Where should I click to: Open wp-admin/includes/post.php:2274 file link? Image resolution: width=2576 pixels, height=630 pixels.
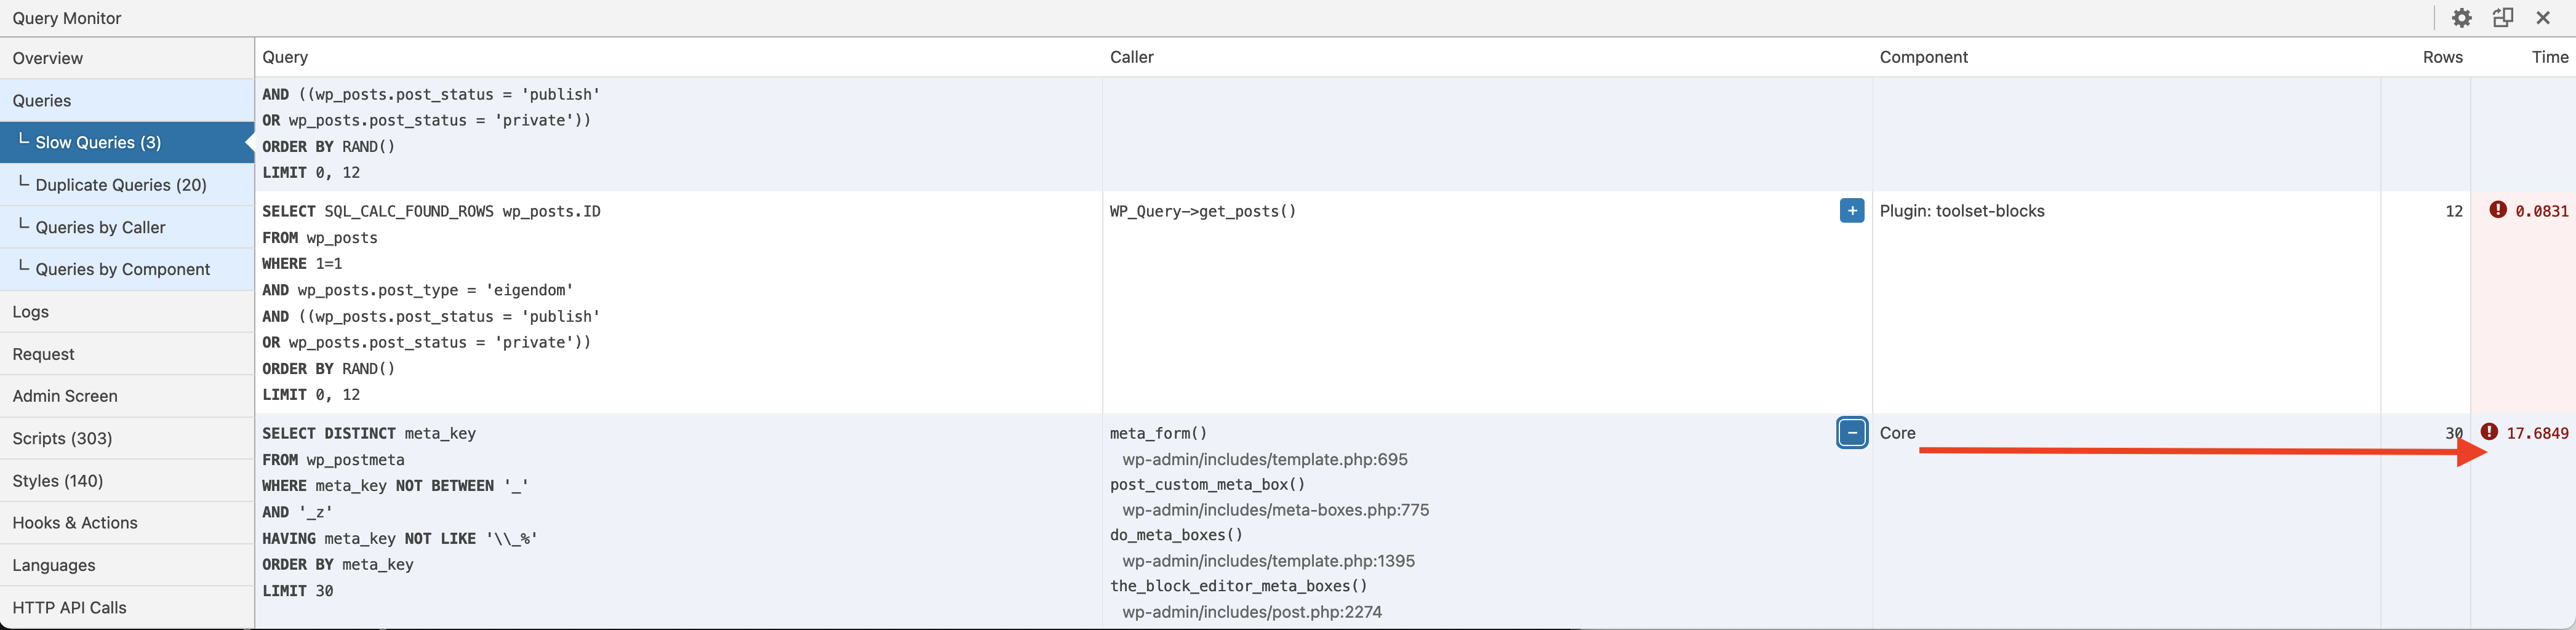[1252, 611]
